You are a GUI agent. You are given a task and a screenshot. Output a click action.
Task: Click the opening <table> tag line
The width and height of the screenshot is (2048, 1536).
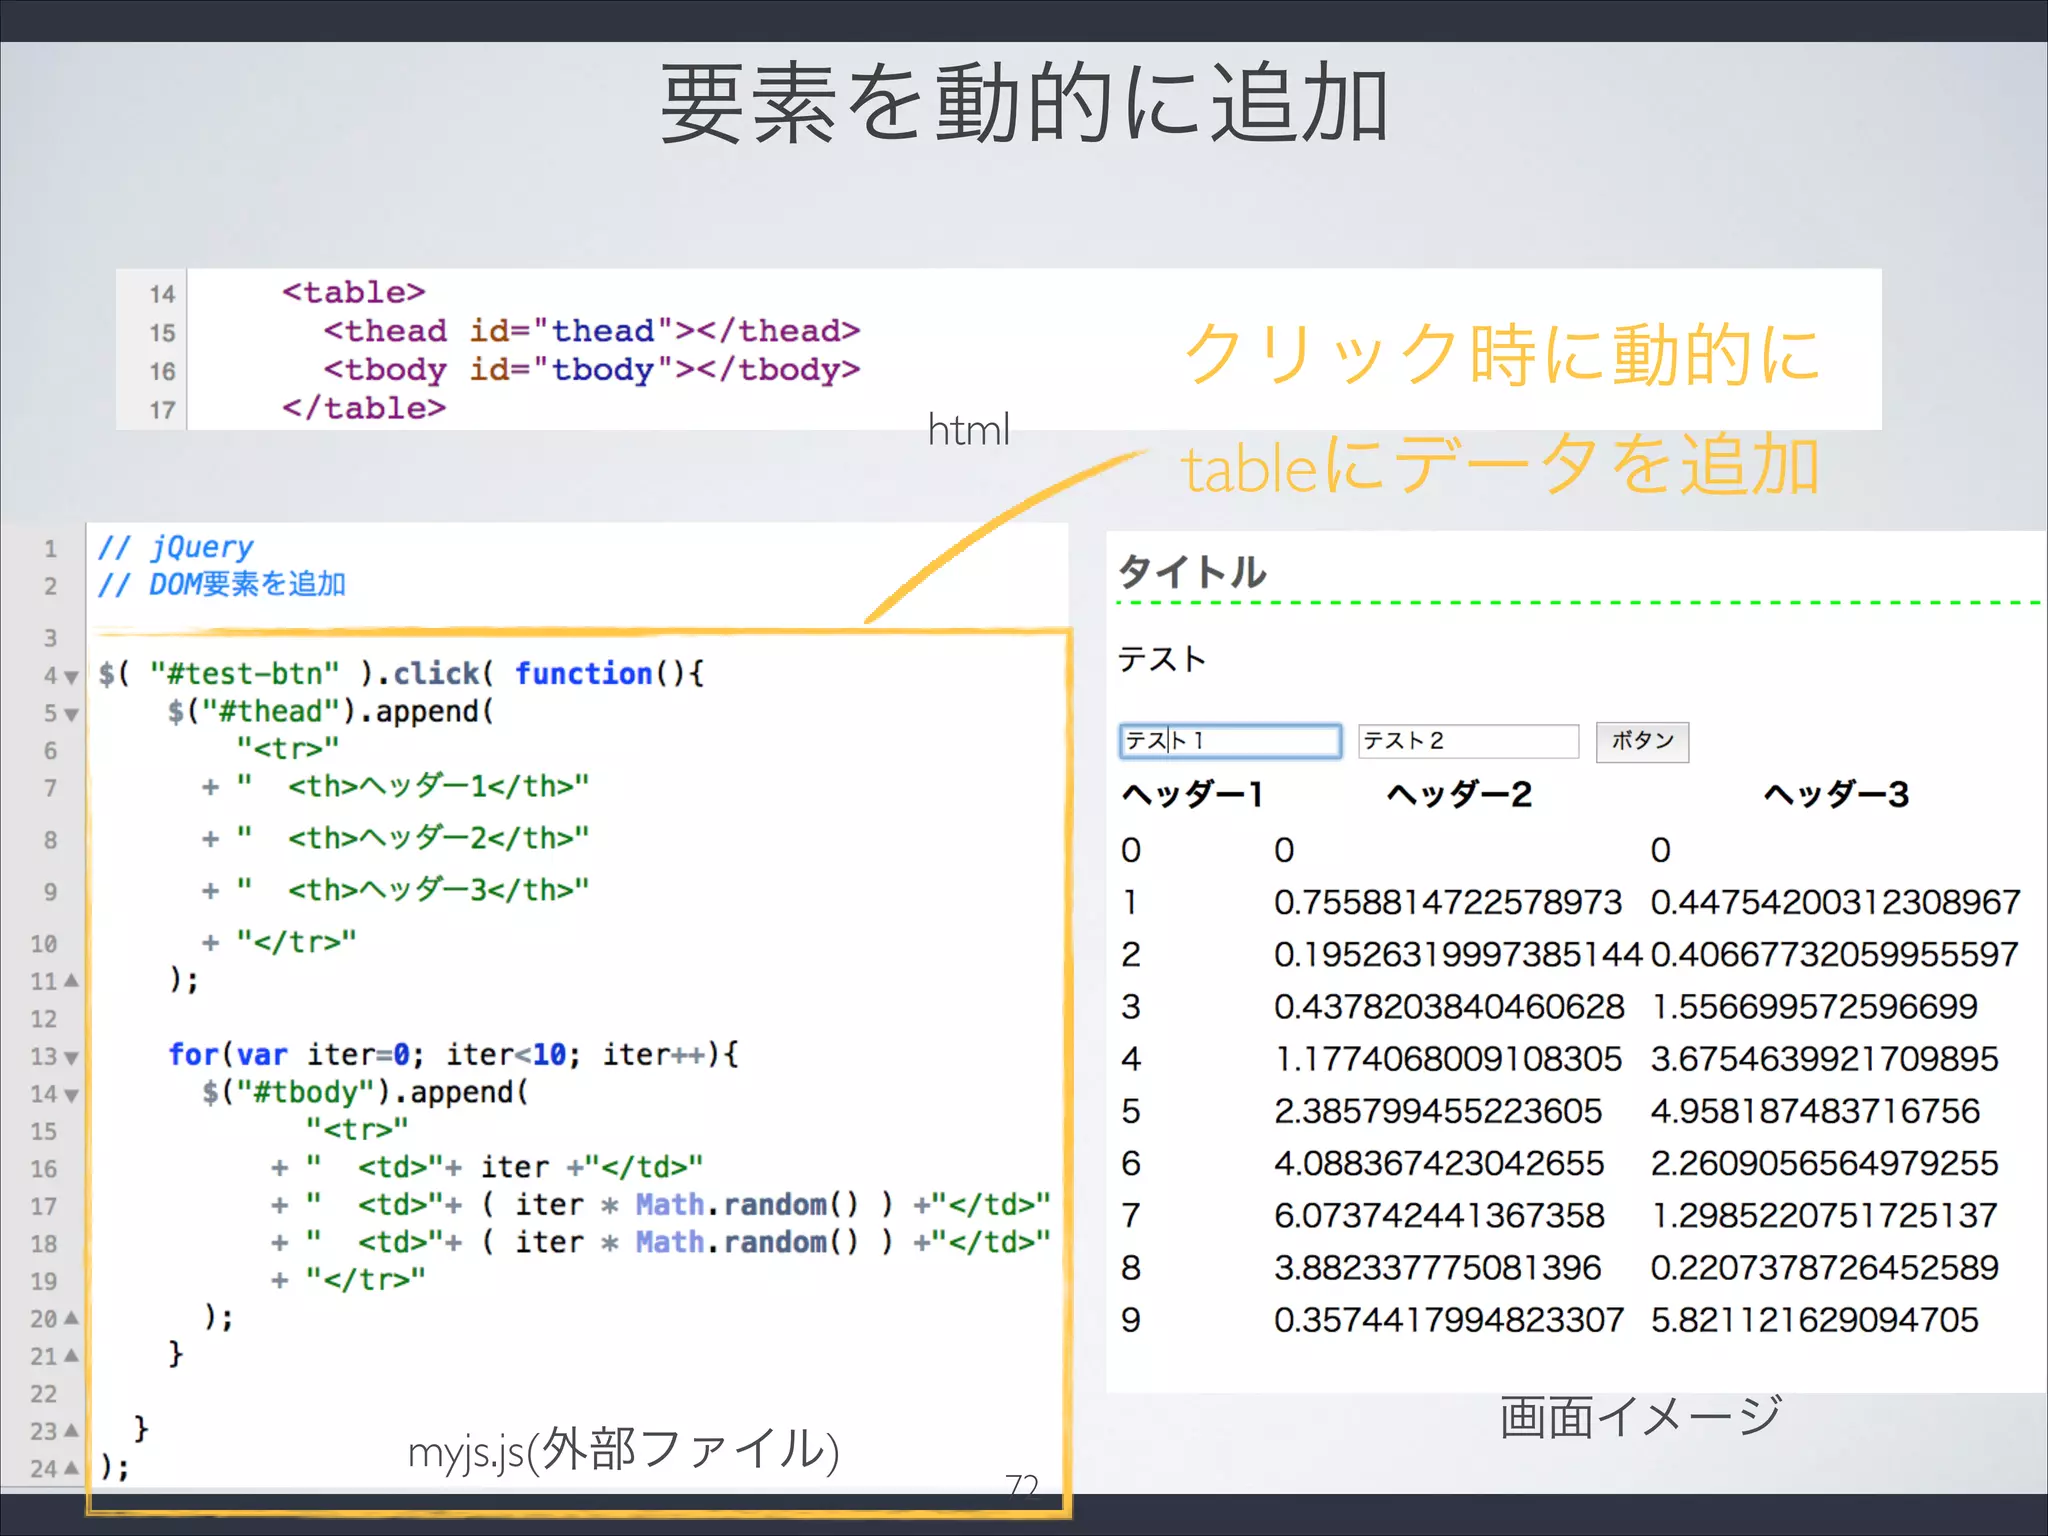(x=354, y=292)
